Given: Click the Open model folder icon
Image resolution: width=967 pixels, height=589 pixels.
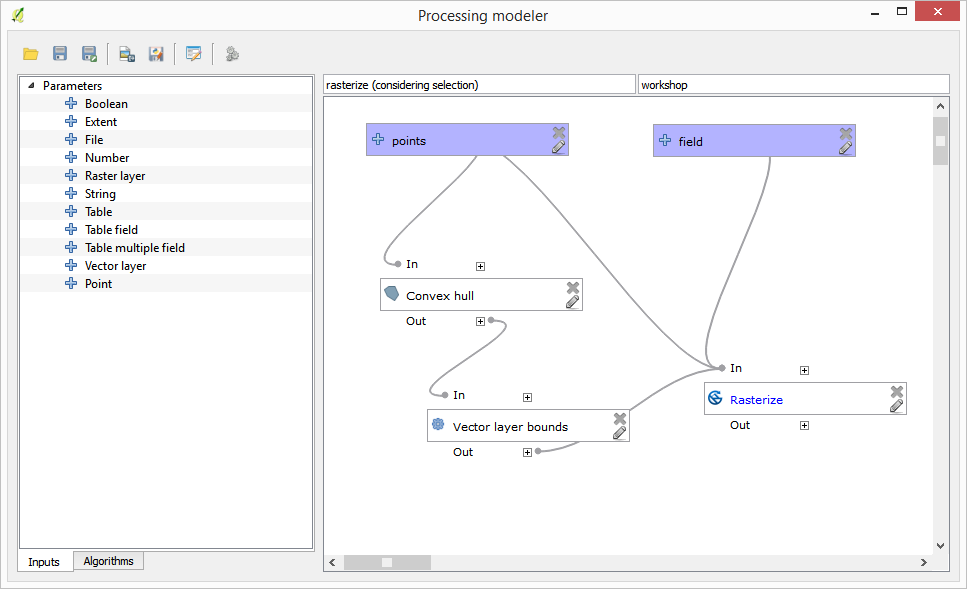Looking at the screenshot, I should [x=31, y=54].
